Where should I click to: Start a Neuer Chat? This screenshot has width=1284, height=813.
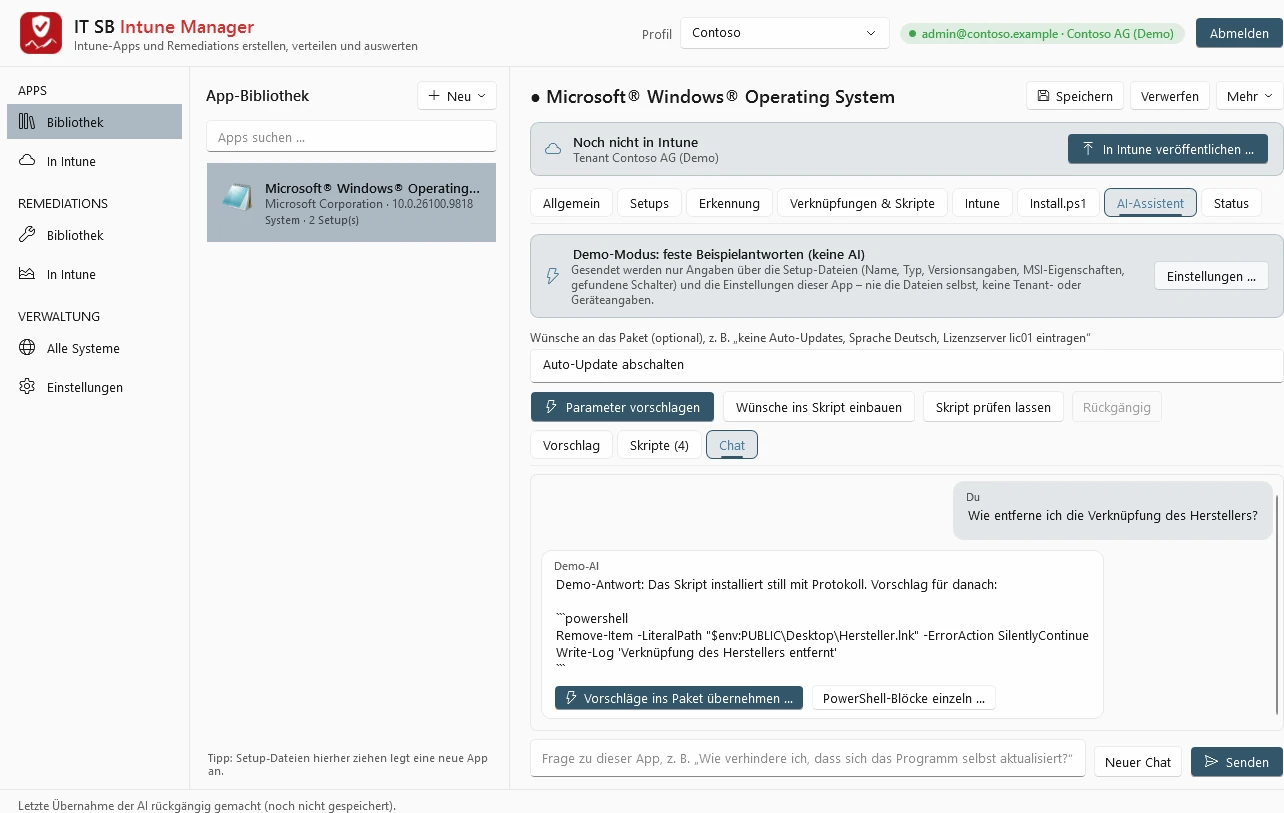click(1138, 762)
